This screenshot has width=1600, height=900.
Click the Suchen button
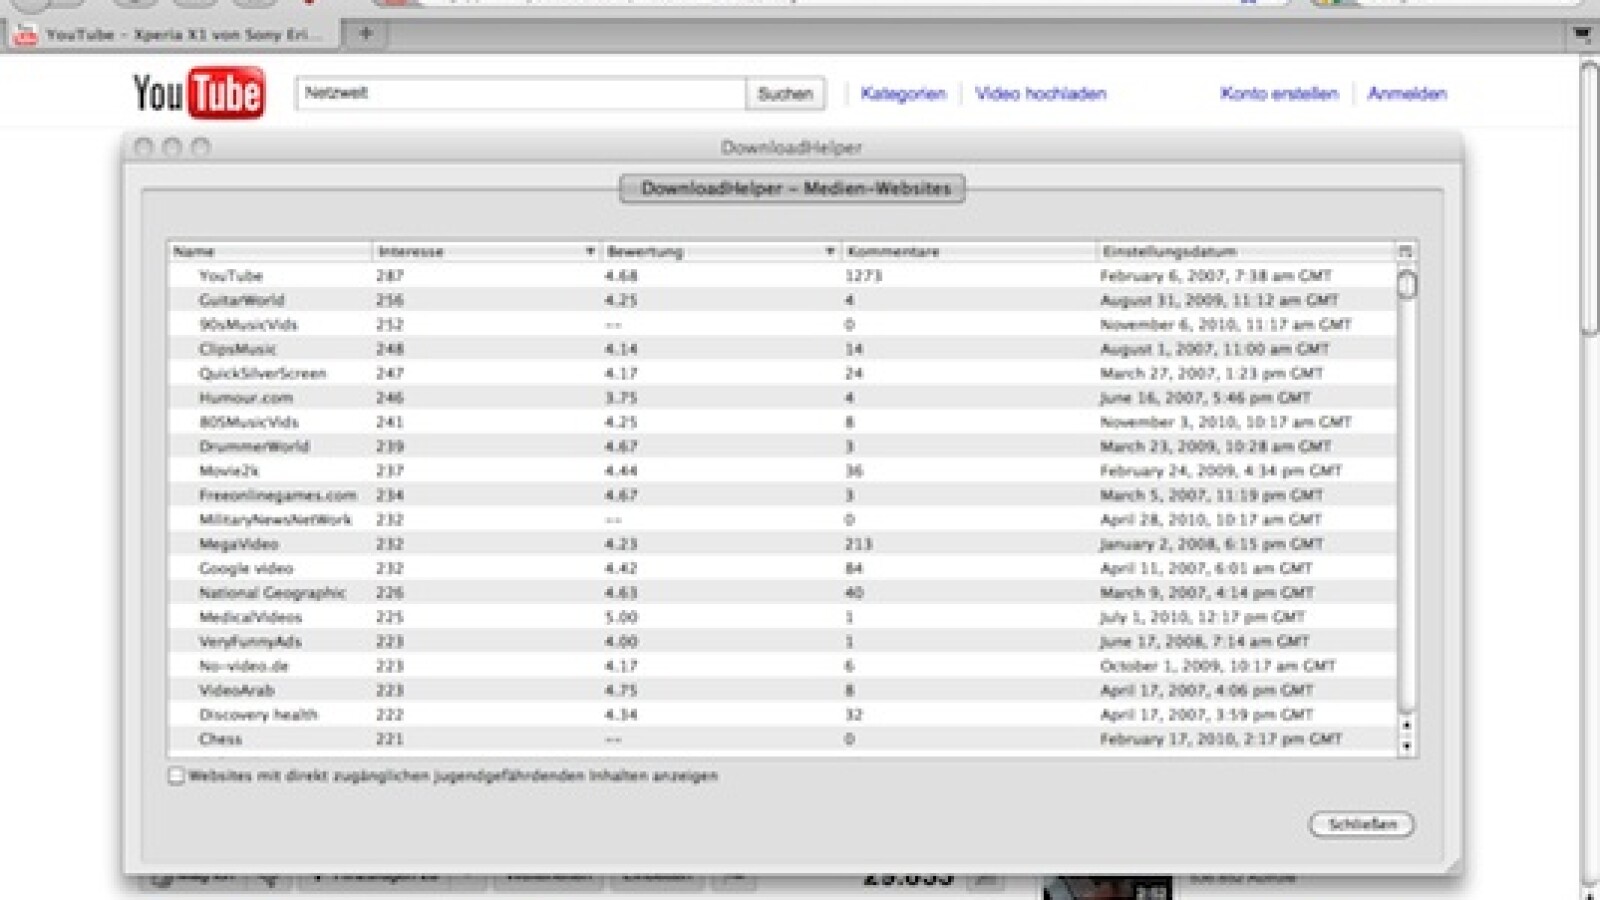coord(786,93)
